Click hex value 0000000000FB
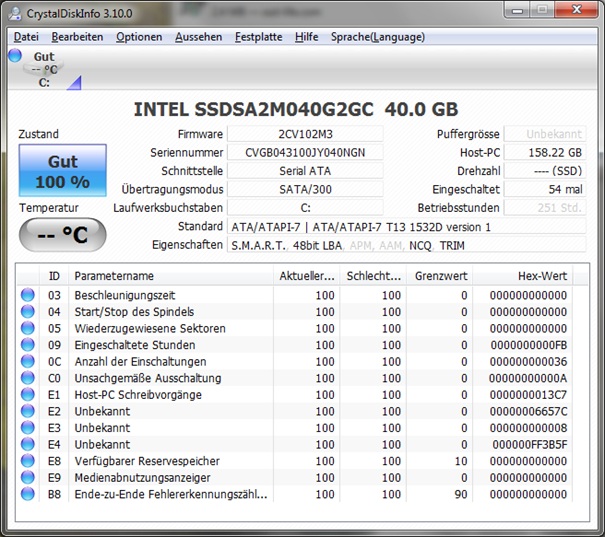 coord(529,345)
